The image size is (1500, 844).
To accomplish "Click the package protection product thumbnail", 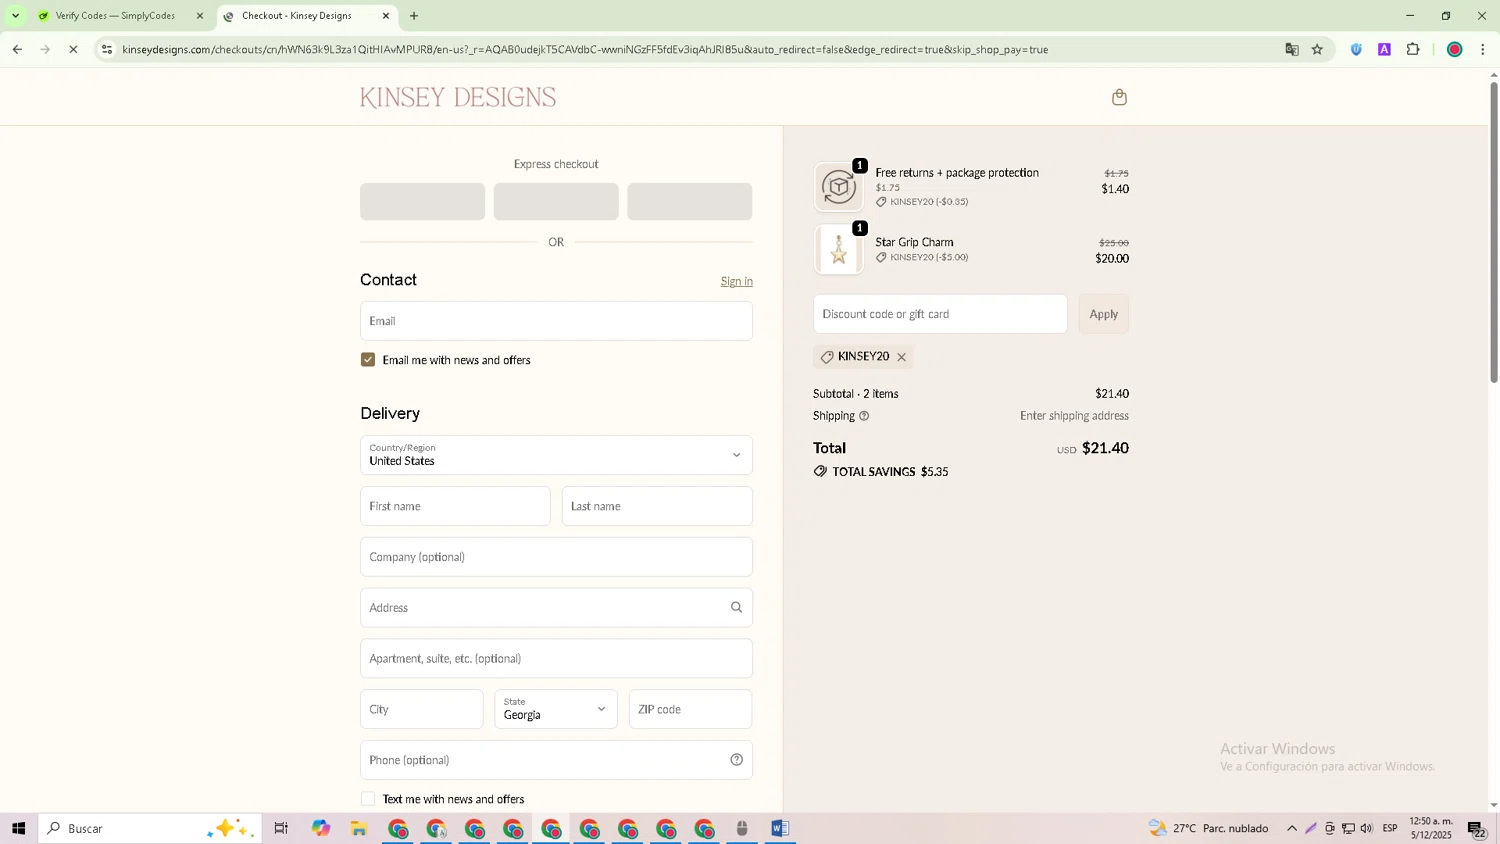I will pyautogui.click(x=838, y=187).
